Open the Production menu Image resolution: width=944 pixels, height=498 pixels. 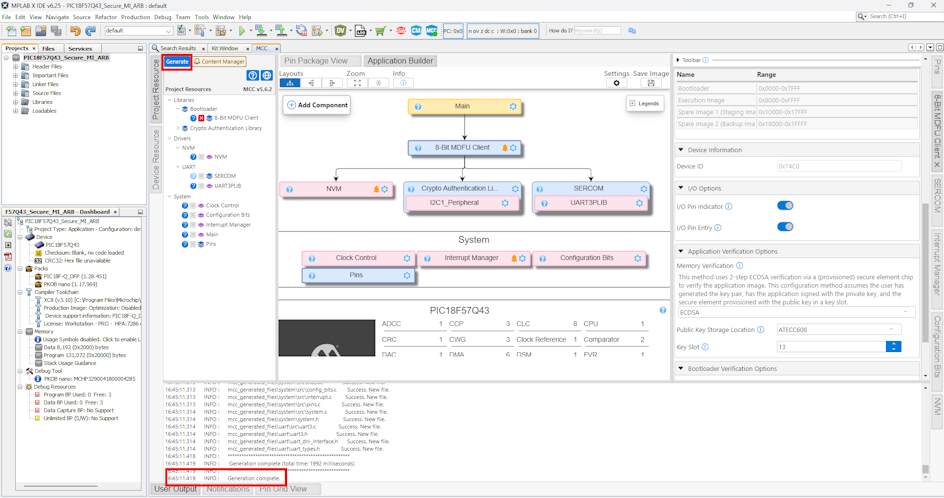(135, 17)
